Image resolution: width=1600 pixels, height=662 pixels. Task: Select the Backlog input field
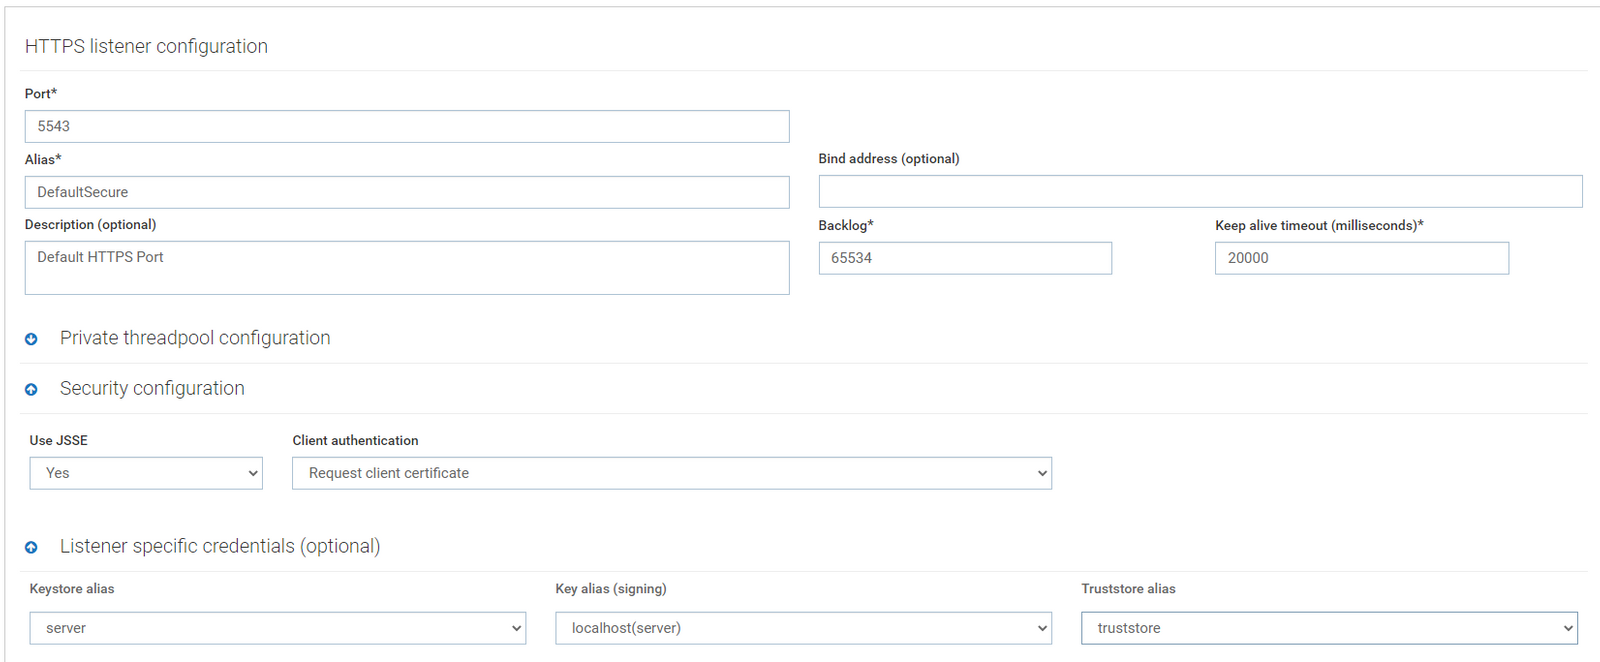[x=965, y=258]
